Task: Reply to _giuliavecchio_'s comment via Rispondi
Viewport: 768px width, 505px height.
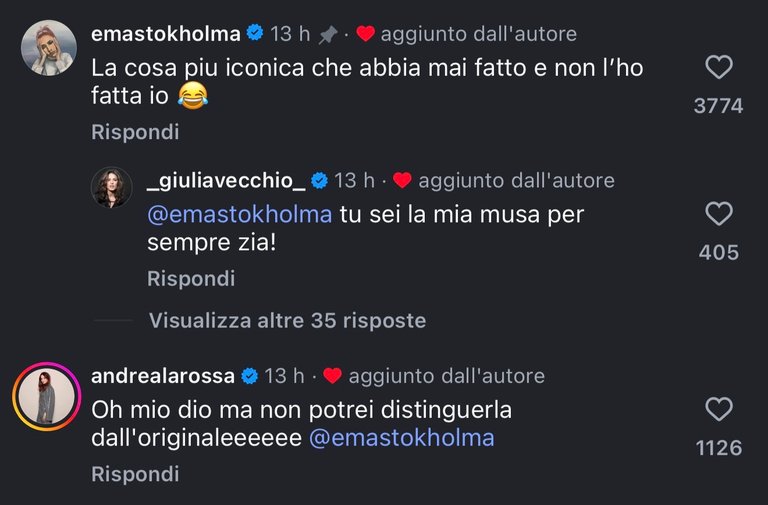Action: point(191,279)
